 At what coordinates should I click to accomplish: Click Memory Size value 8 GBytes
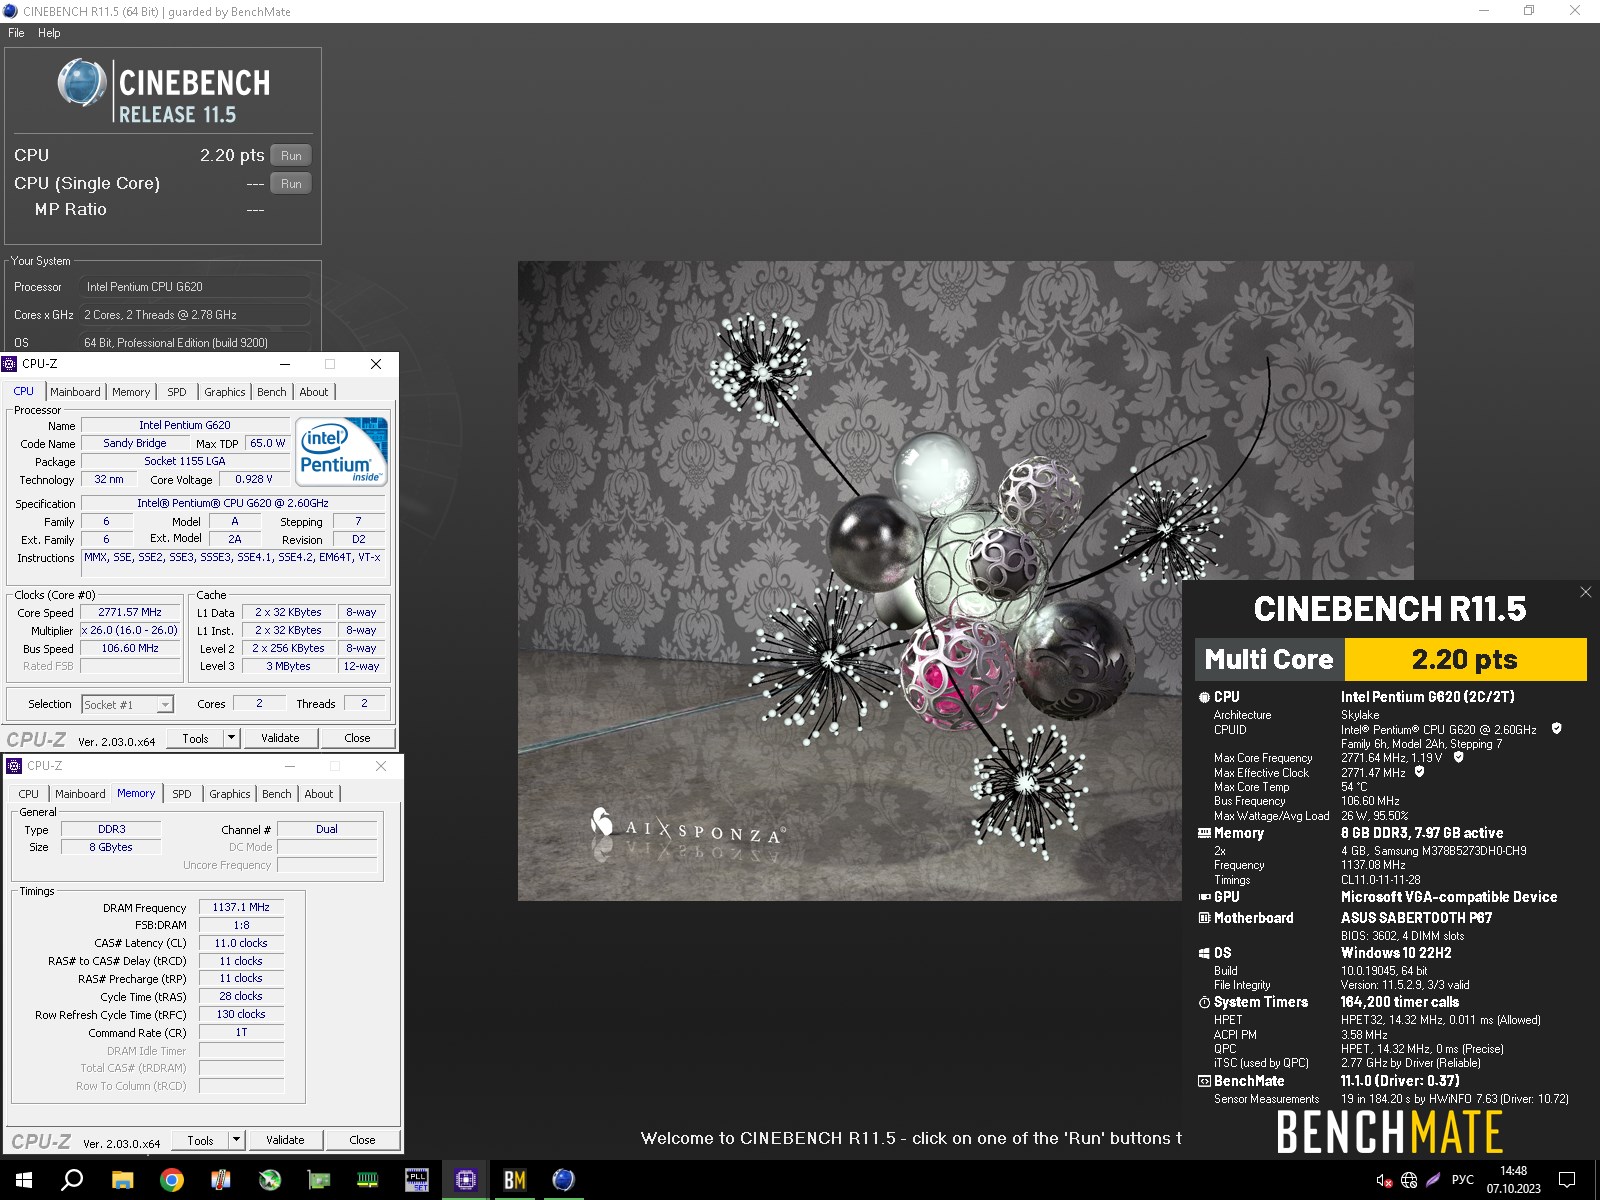(x=111, y=847)
